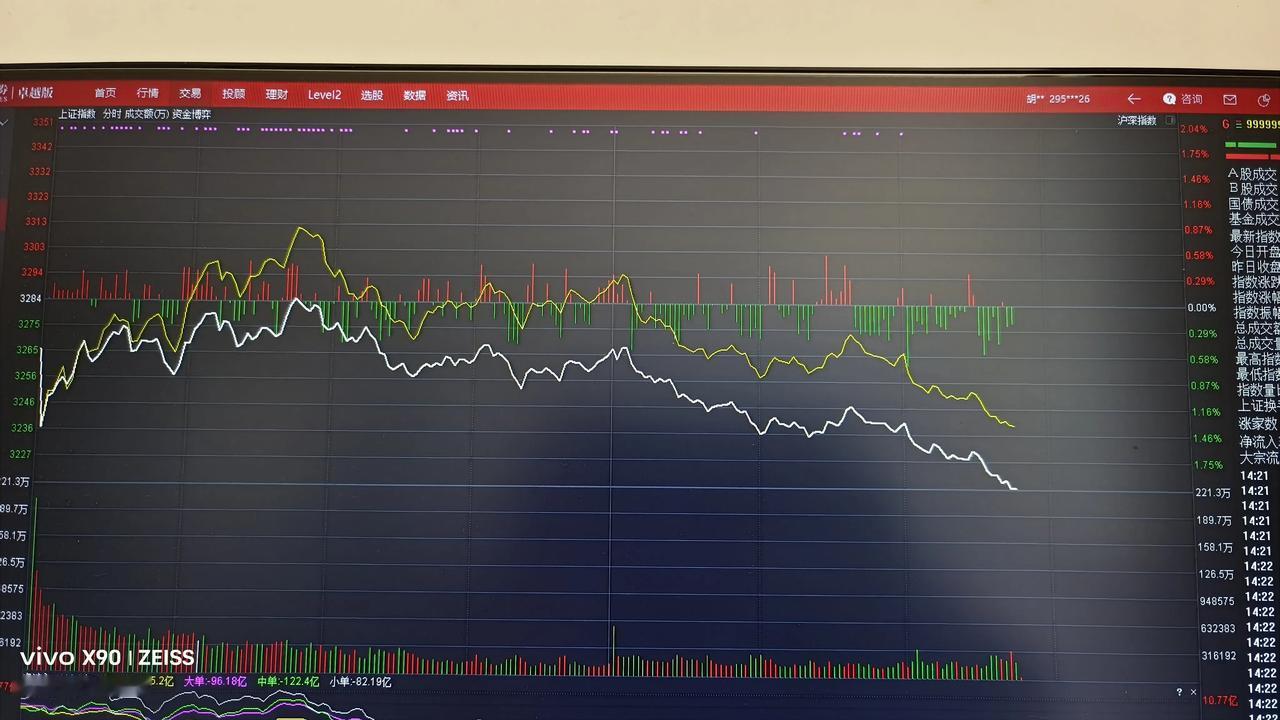This screenshot has width=1280, height=720.
Task: Click the 大单:-96.18亿 value
Action: [x=215, y=682]
